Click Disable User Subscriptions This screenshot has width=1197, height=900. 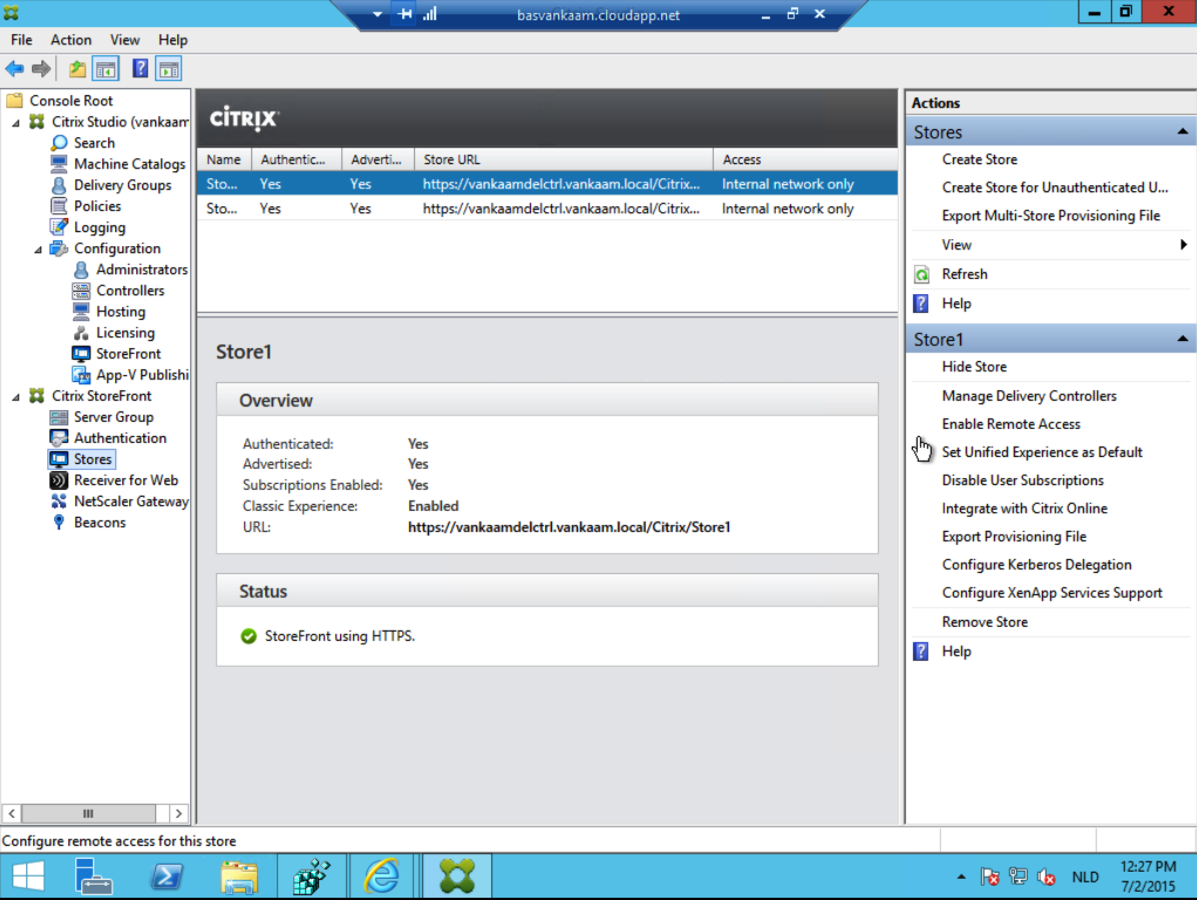click(1023, 481)
